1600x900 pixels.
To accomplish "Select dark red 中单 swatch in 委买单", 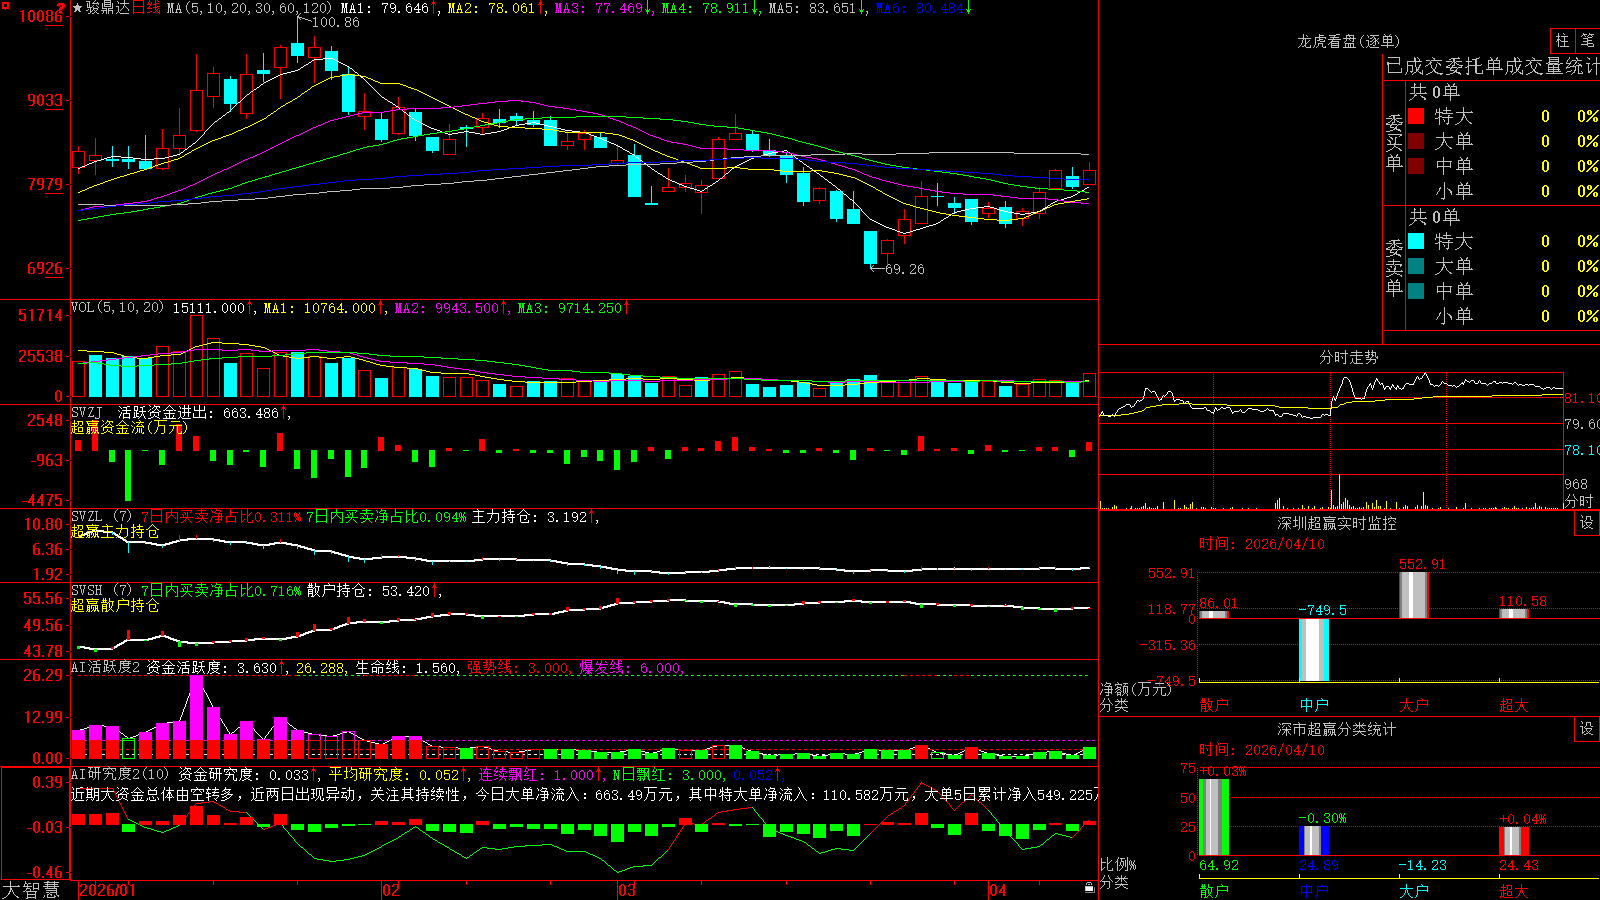I will coord(1416,166).
